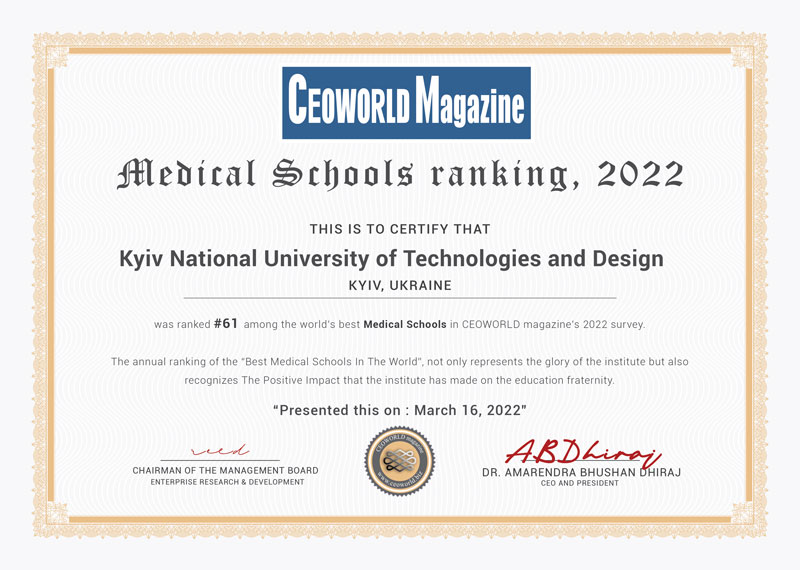
Task: Click the CEOWORLD Magazine logo banner
Action: (406, 103)
